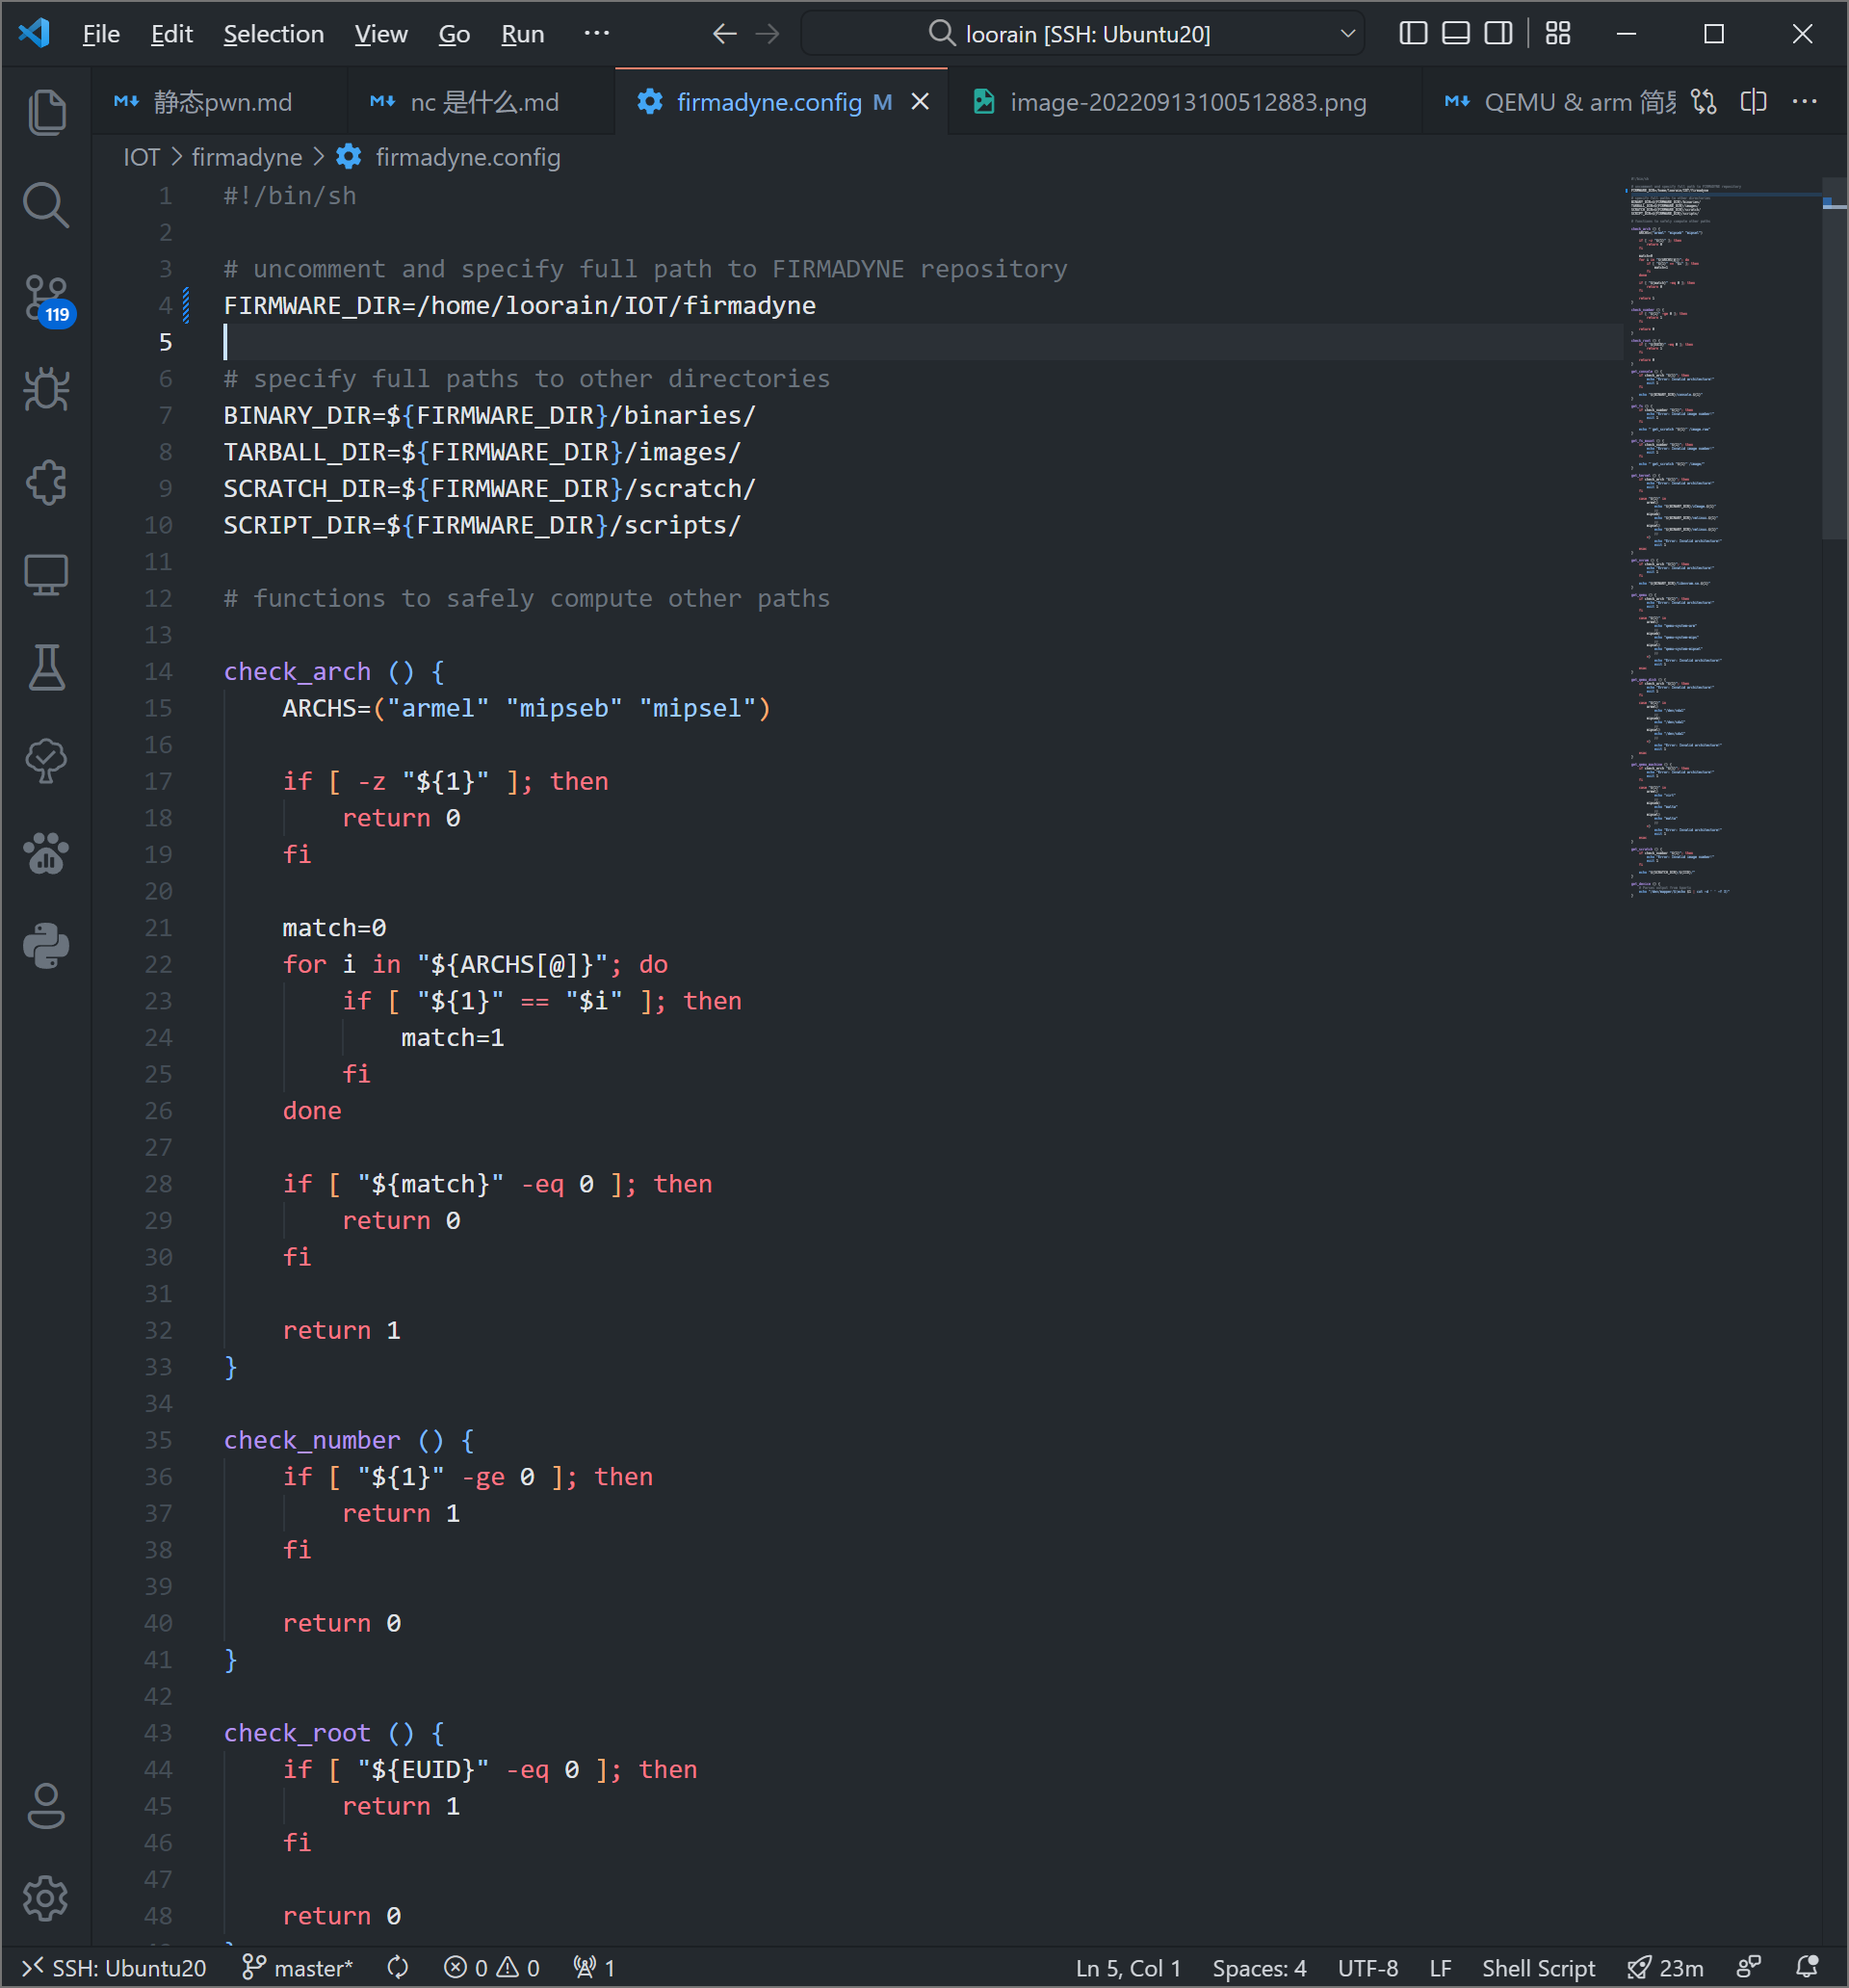The width and height of the screenshot is (1849, 1988).
Task: Click the 23m rocket status item
Action: point(1665,1968)
